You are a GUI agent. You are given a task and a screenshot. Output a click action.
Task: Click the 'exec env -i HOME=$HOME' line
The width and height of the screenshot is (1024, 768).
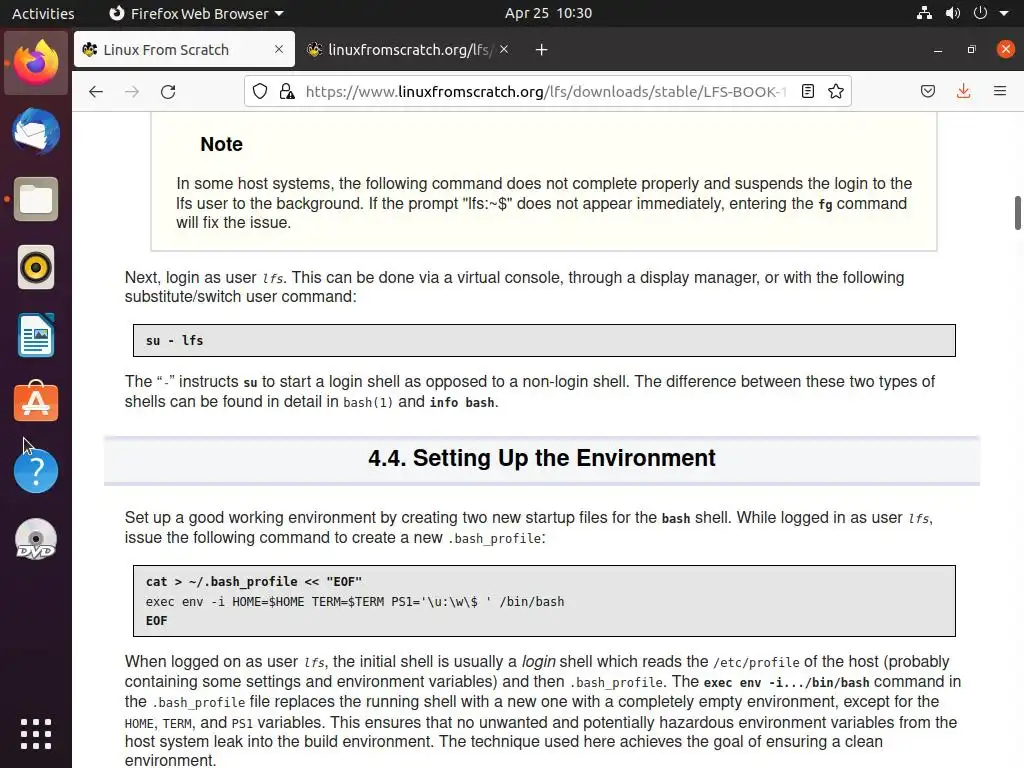[355, 601]
